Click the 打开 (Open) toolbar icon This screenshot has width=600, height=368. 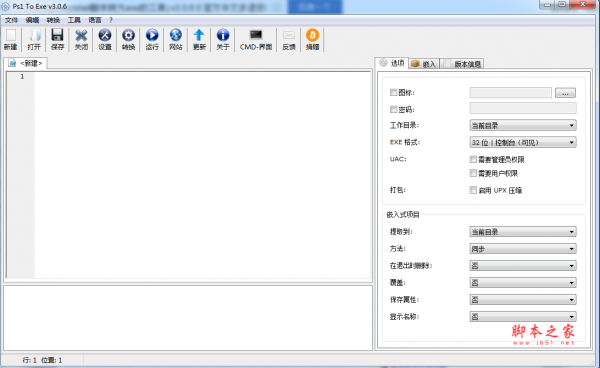[x=34, y=40]
